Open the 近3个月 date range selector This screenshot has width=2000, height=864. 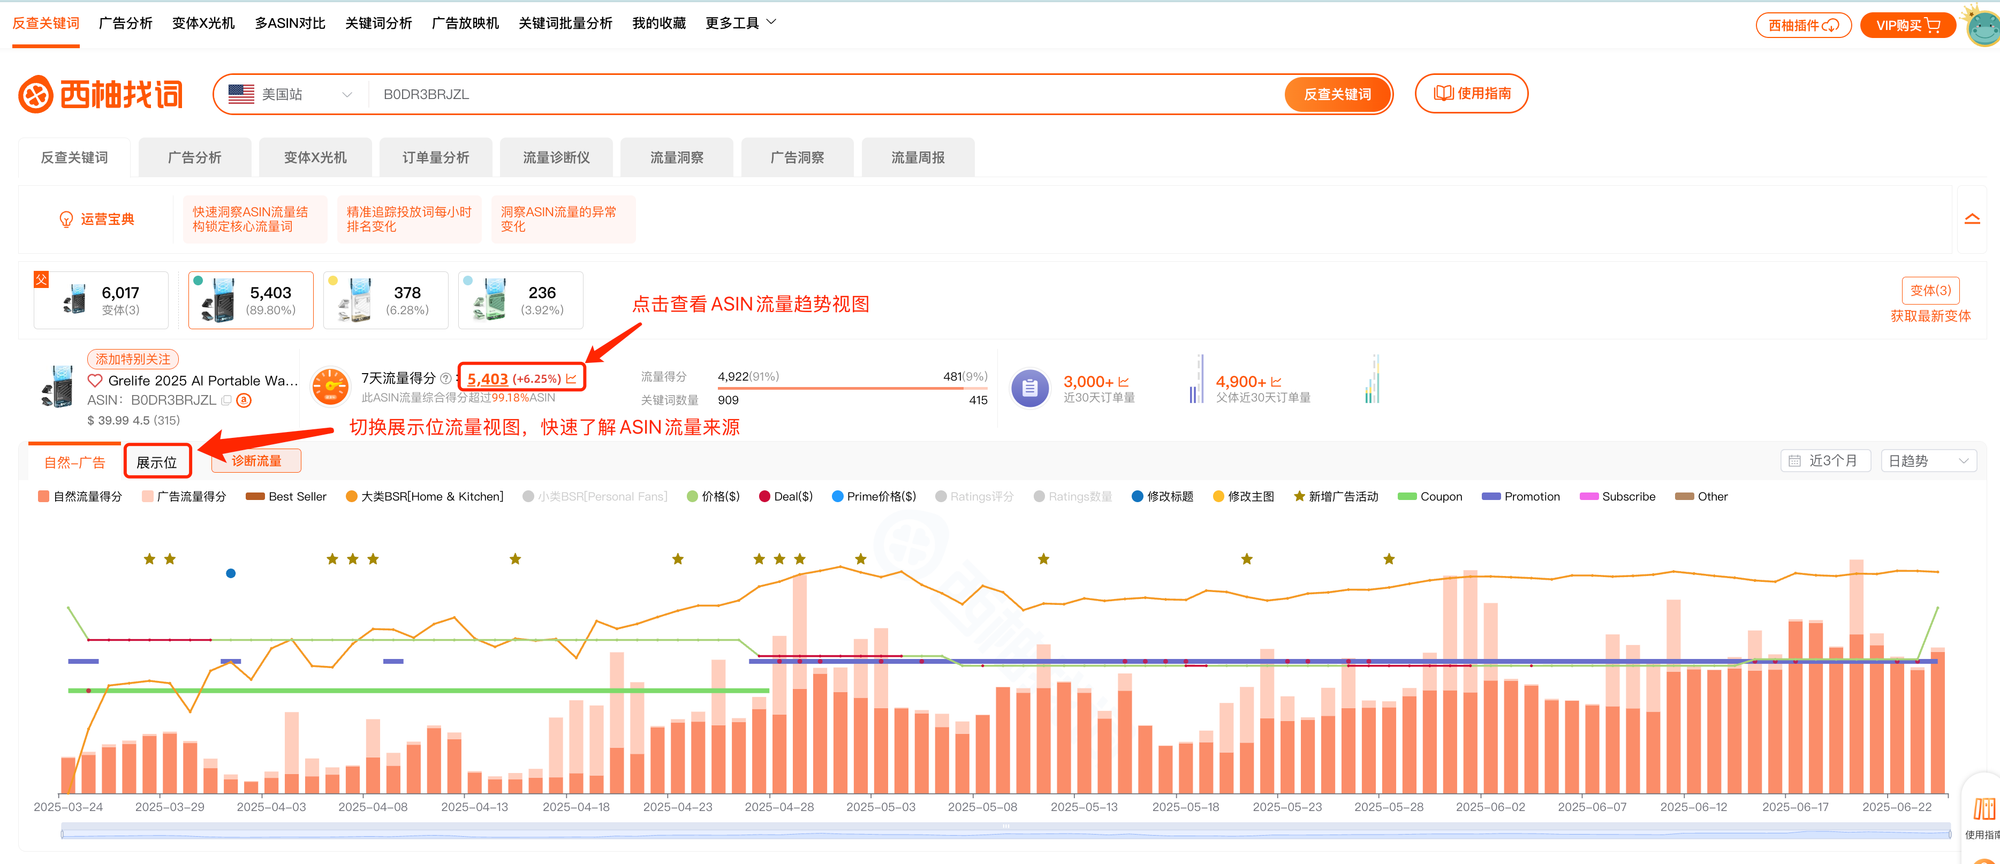click(1826, 461)
